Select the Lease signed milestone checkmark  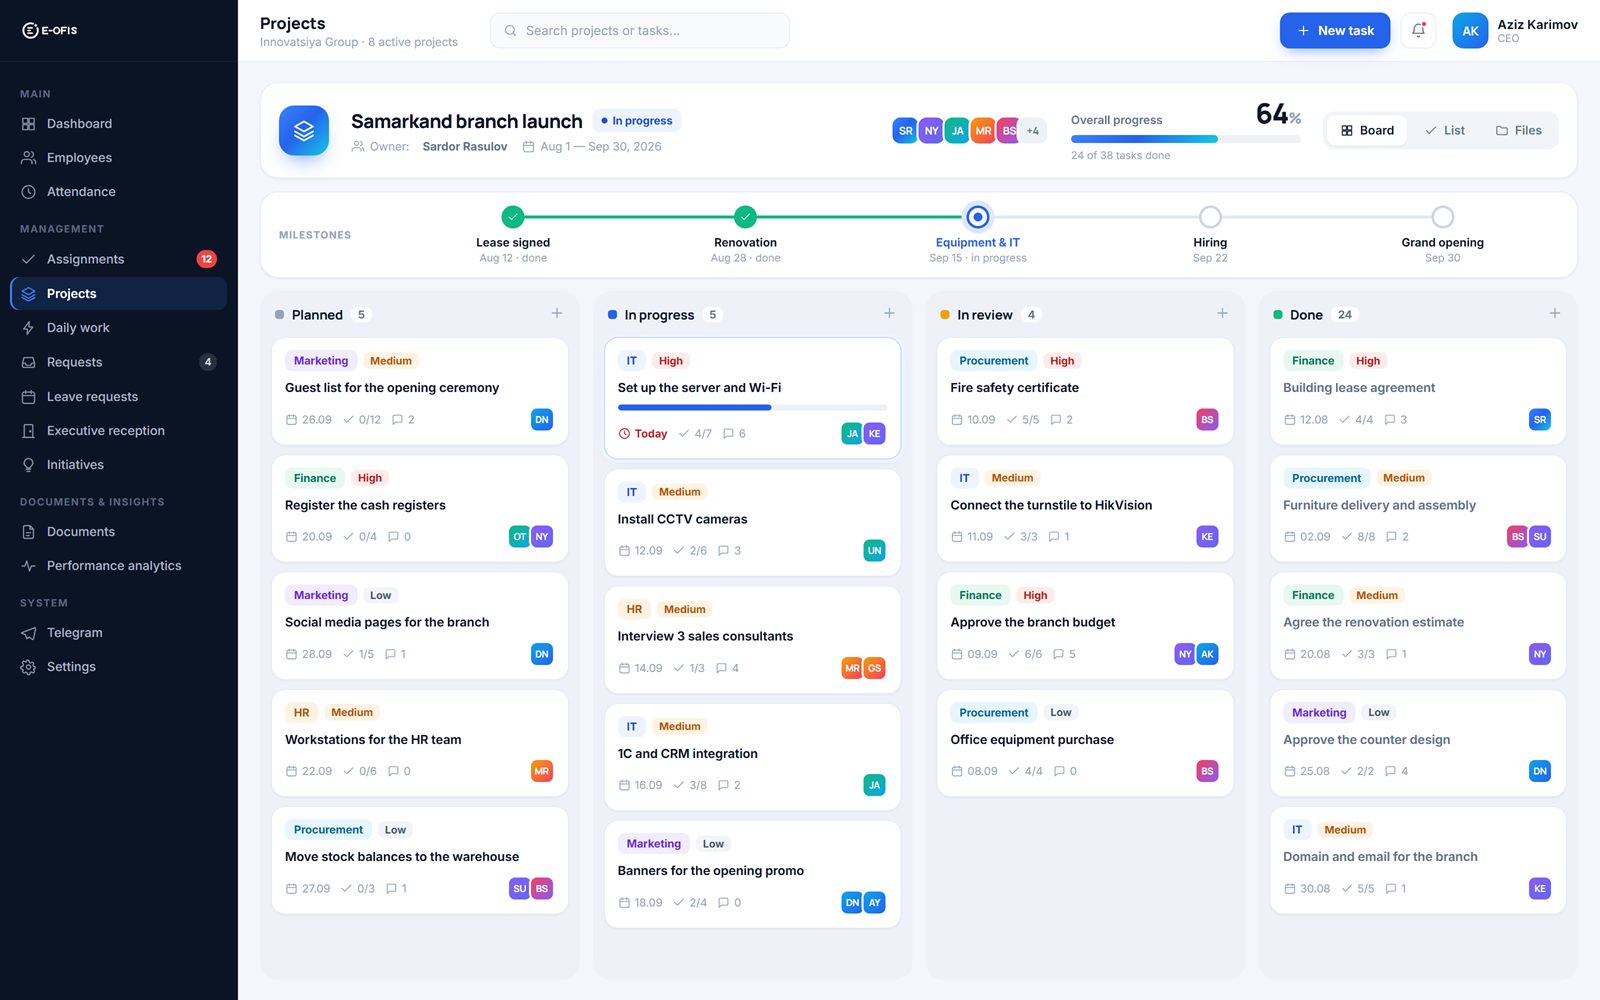click(x=513, y=217)
